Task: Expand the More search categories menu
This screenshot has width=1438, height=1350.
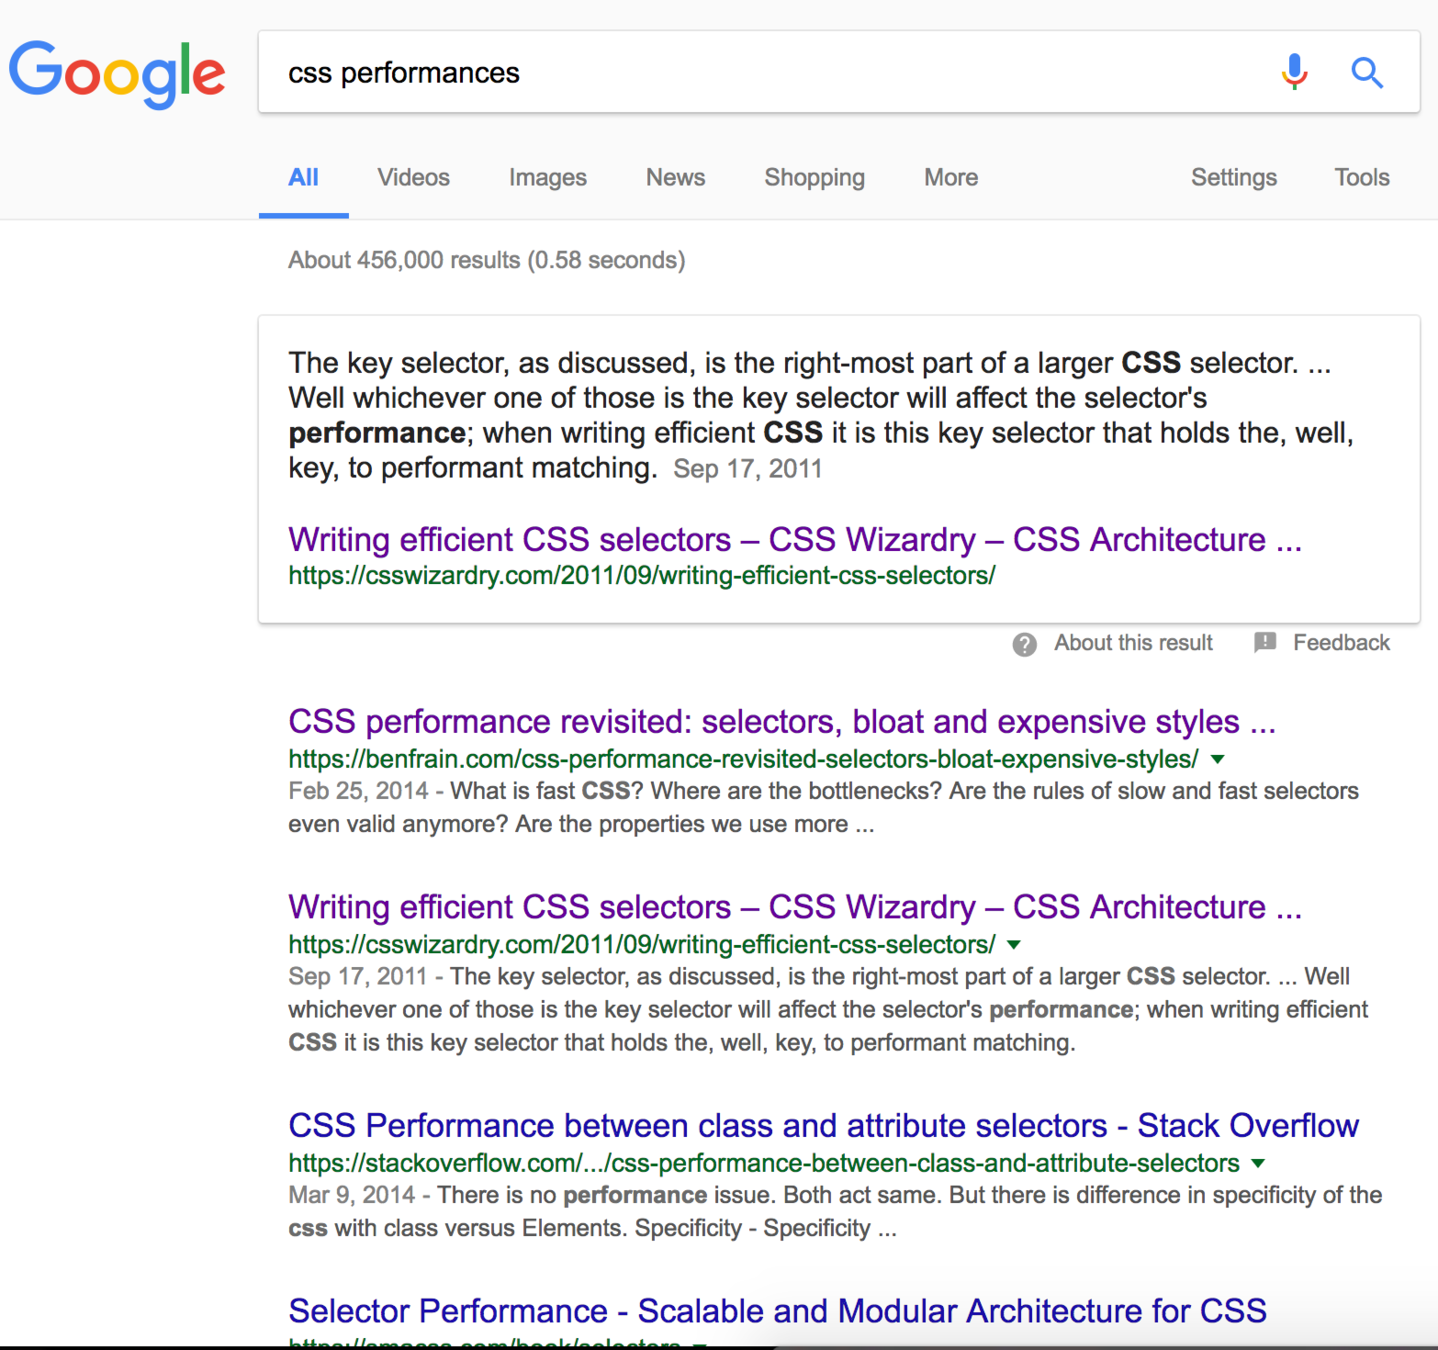Action: (x=951, y=178)
